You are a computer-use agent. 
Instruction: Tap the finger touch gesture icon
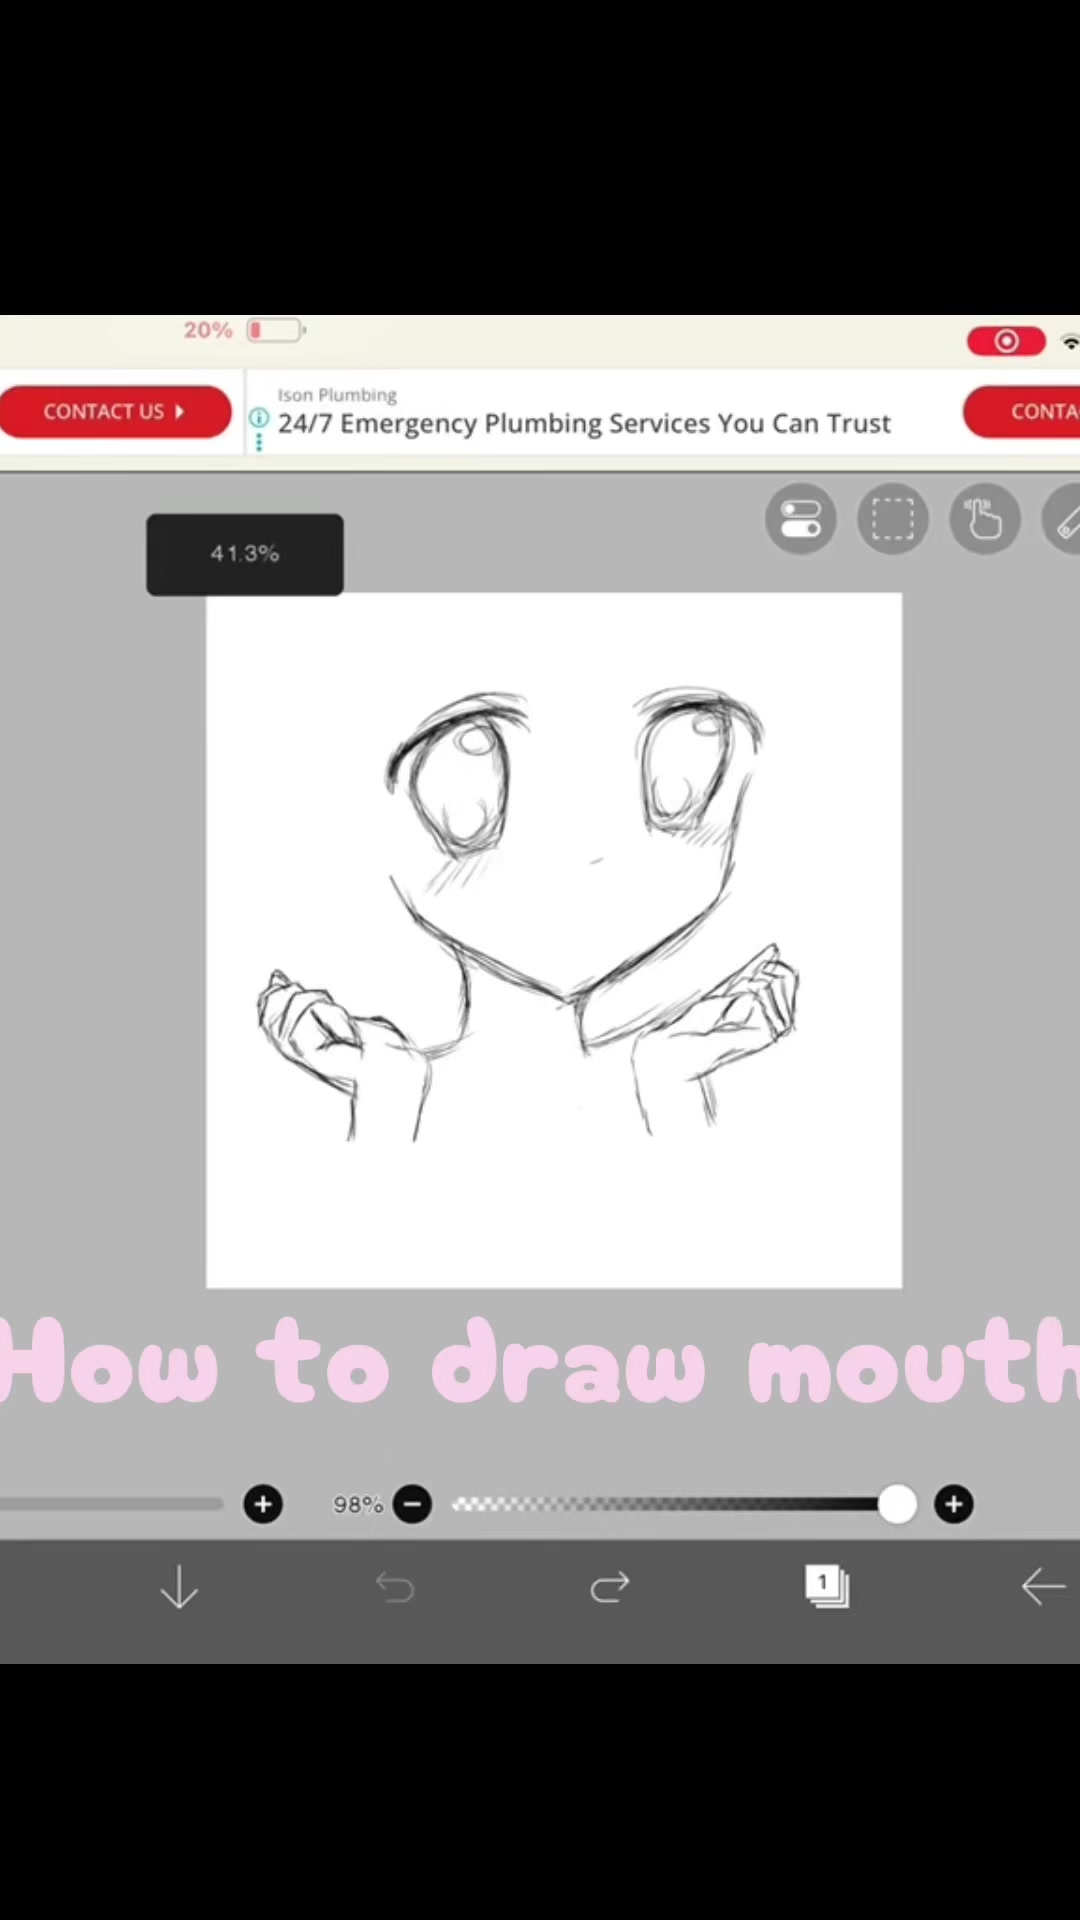coord(985,519)
